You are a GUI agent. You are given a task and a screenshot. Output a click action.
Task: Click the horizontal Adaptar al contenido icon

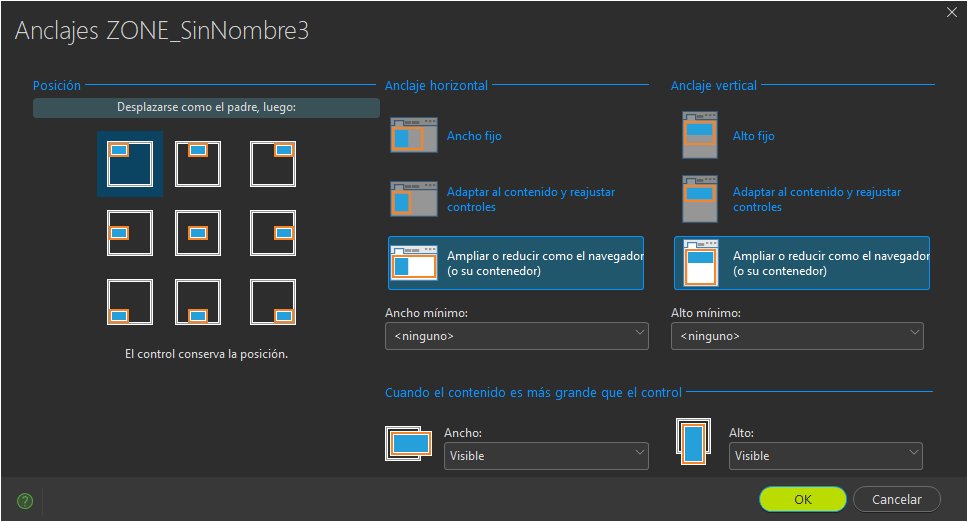point(414,199)
